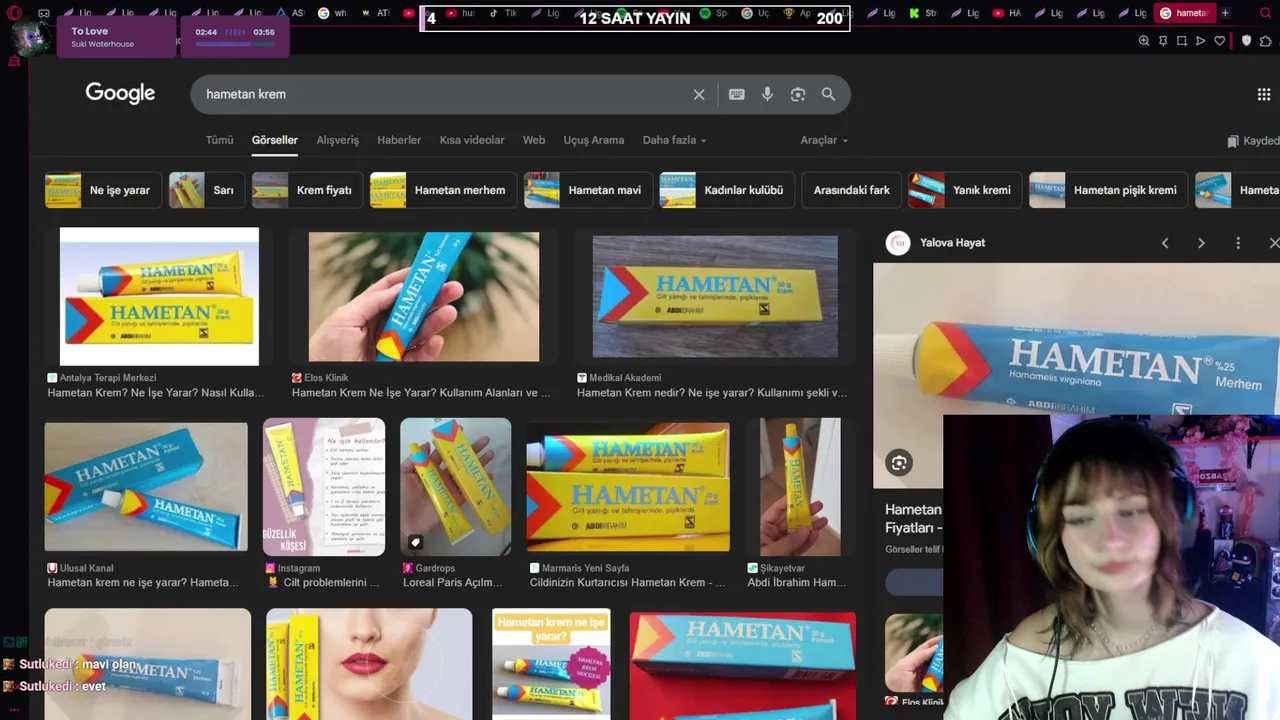Viewport: 1280px width, 720px height.
Task: Filter by Ne işe yarar chip
Action: (103, 190)
